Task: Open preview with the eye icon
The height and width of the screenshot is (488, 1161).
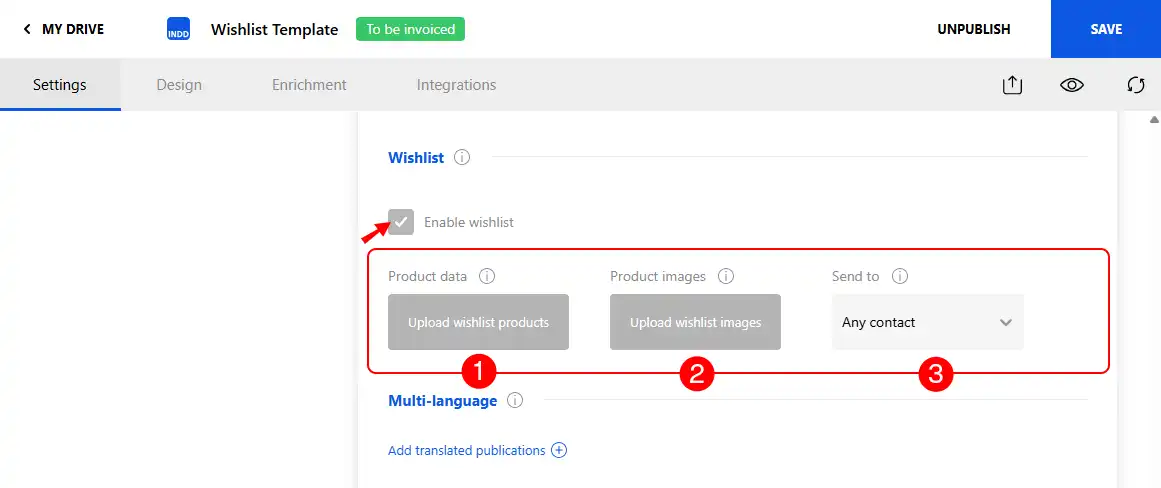Action: pyautogui.click(x=1071, y=85)
